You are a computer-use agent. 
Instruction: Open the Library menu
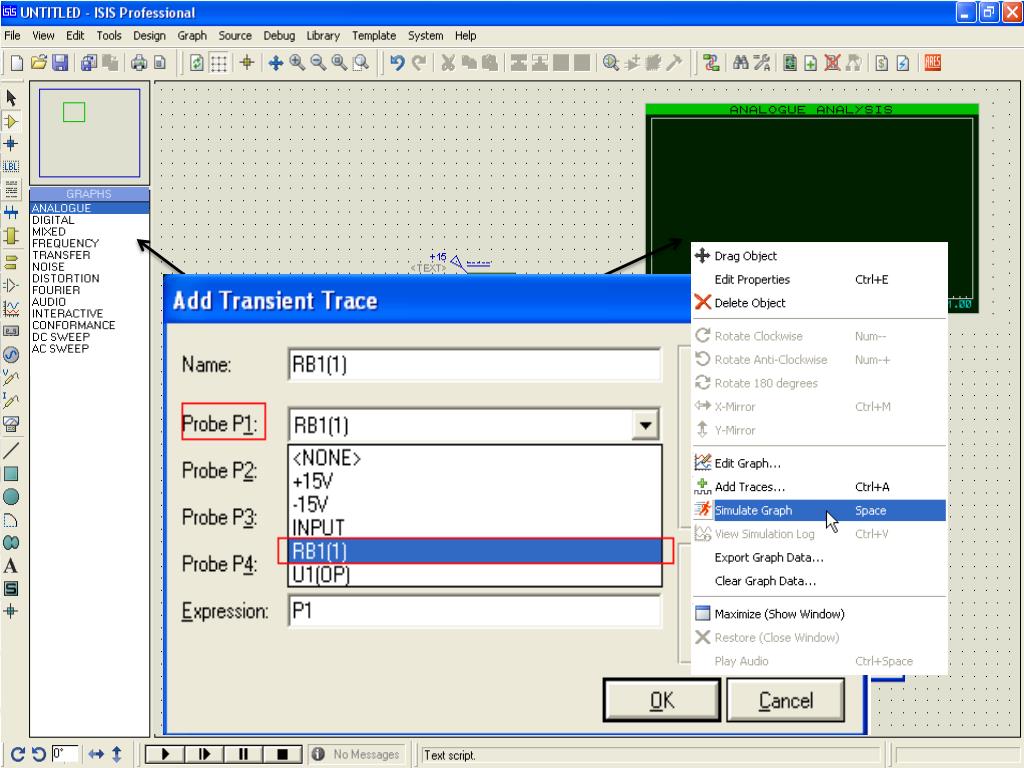323,35
